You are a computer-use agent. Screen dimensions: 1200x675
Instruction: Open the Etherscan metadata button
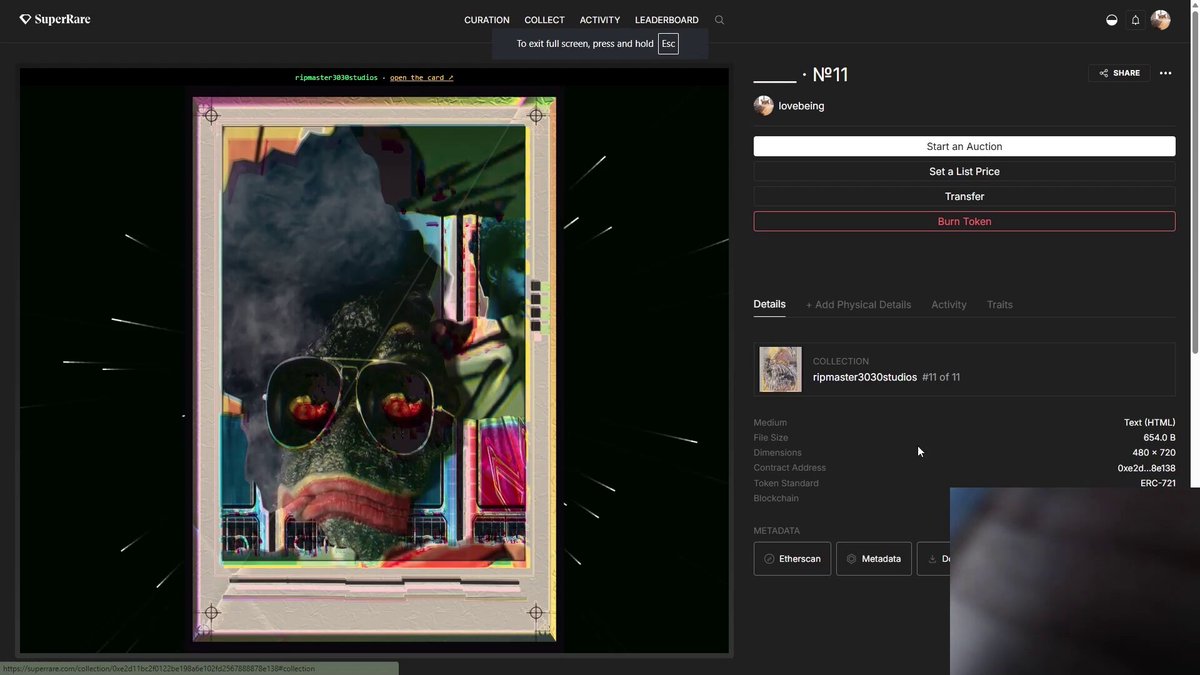point(792,559)
